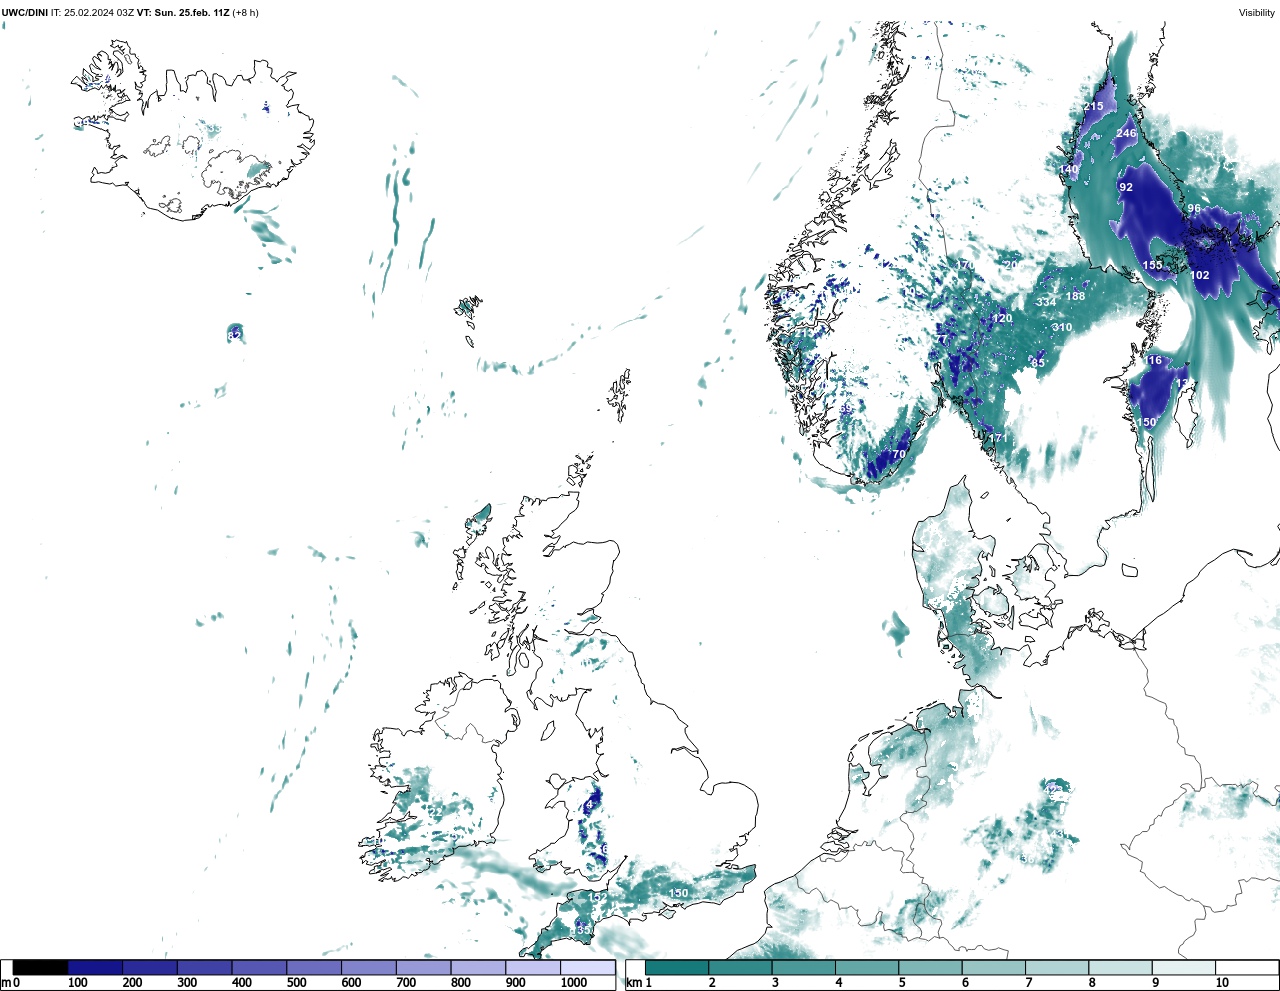Image resolution: width=1280 pixels, height=991 pixels.
Task: Click the "116" visibility value on the map
Action: point(1153,360)
